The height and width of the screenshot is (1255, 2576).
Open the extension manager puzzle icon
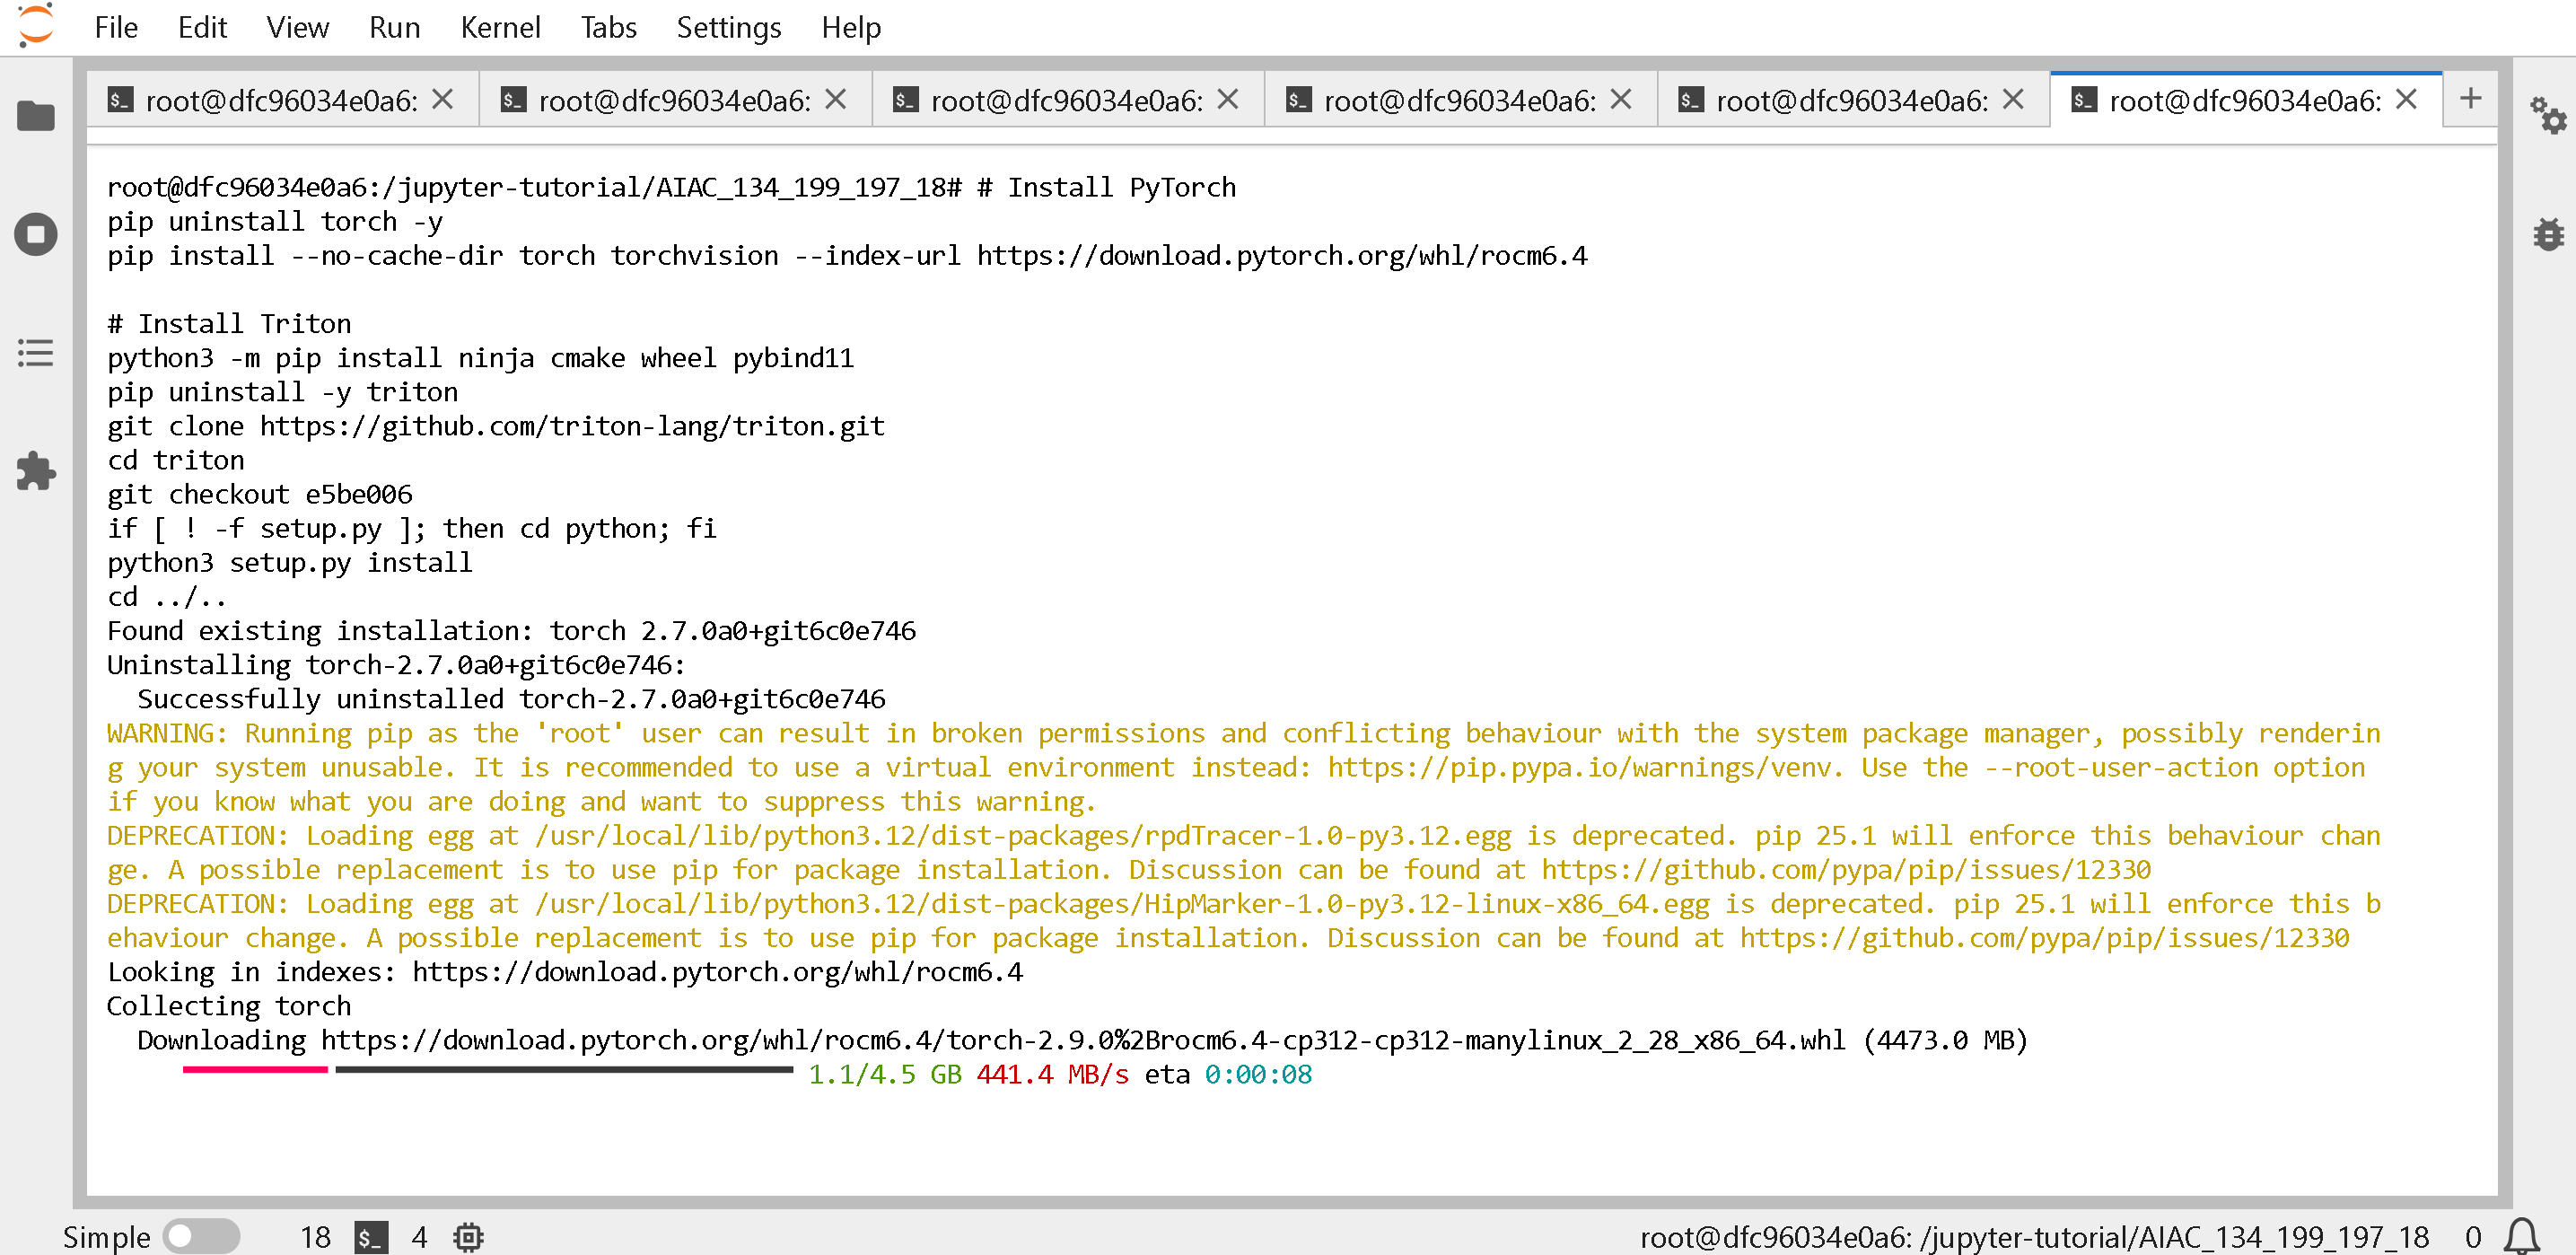[36, 471]
